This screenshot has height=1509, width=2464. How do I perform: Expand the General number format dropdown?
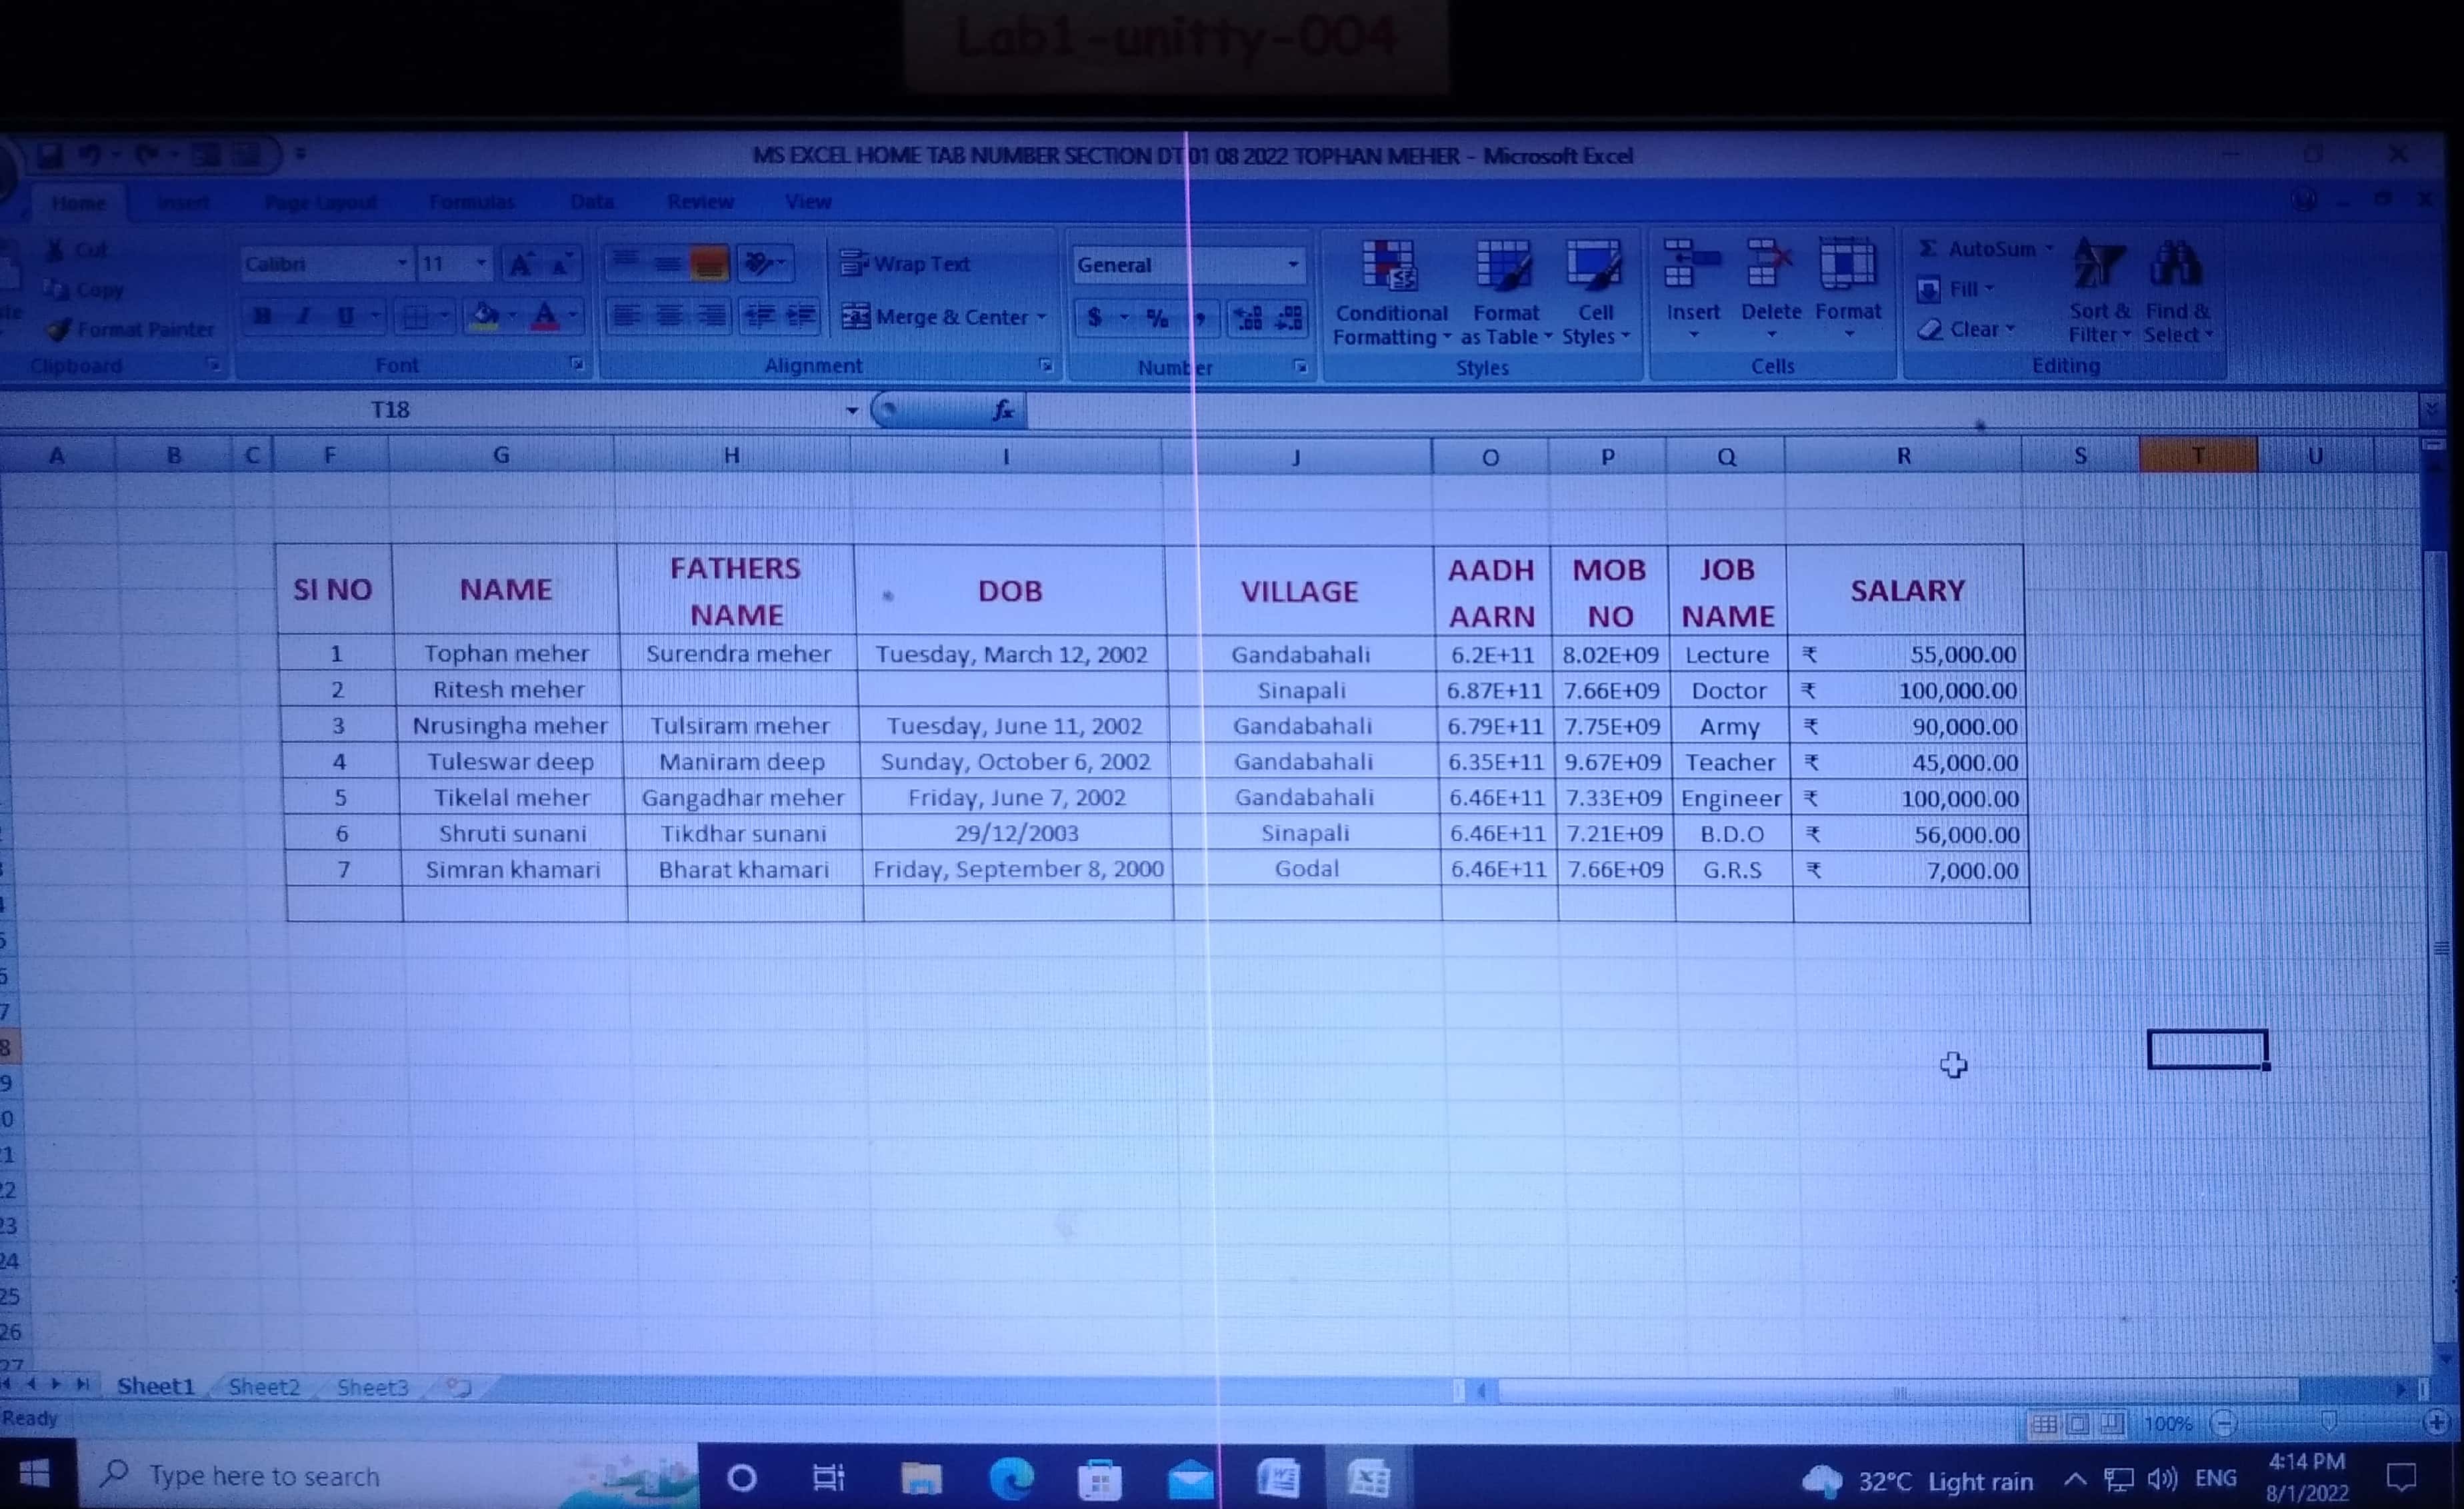point(1293,265)
